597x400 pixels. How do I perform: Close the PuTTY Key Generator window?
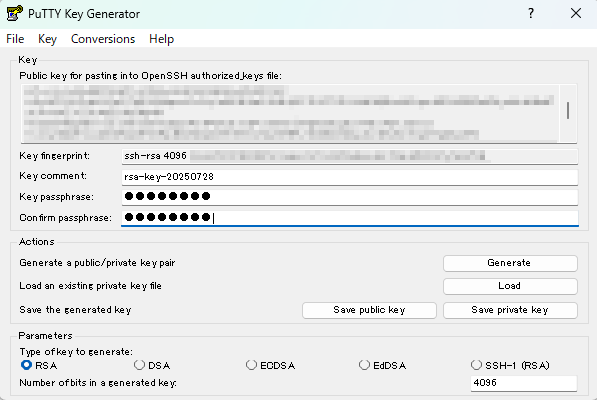point(576,13)
